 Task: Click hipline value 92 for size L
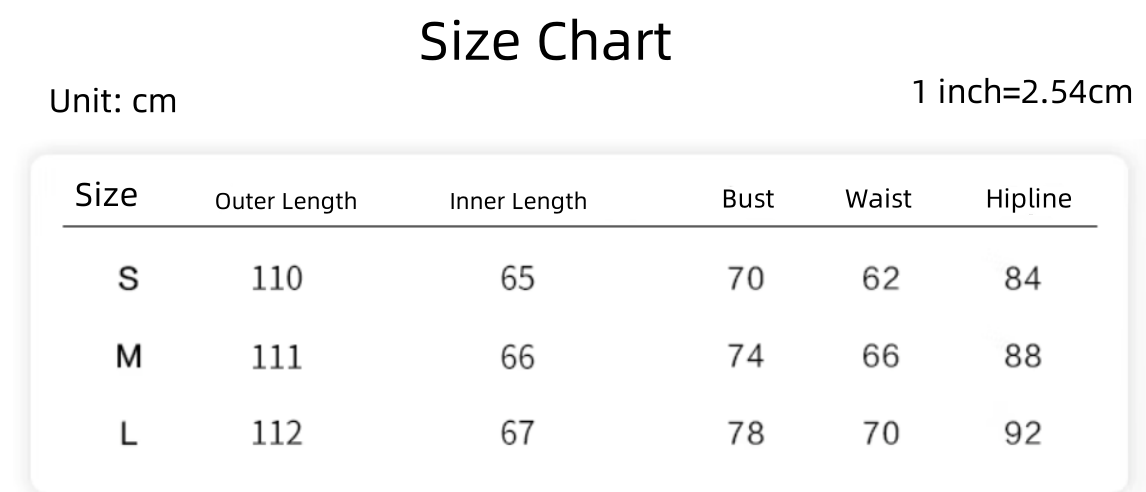(x=1022, y=434)
